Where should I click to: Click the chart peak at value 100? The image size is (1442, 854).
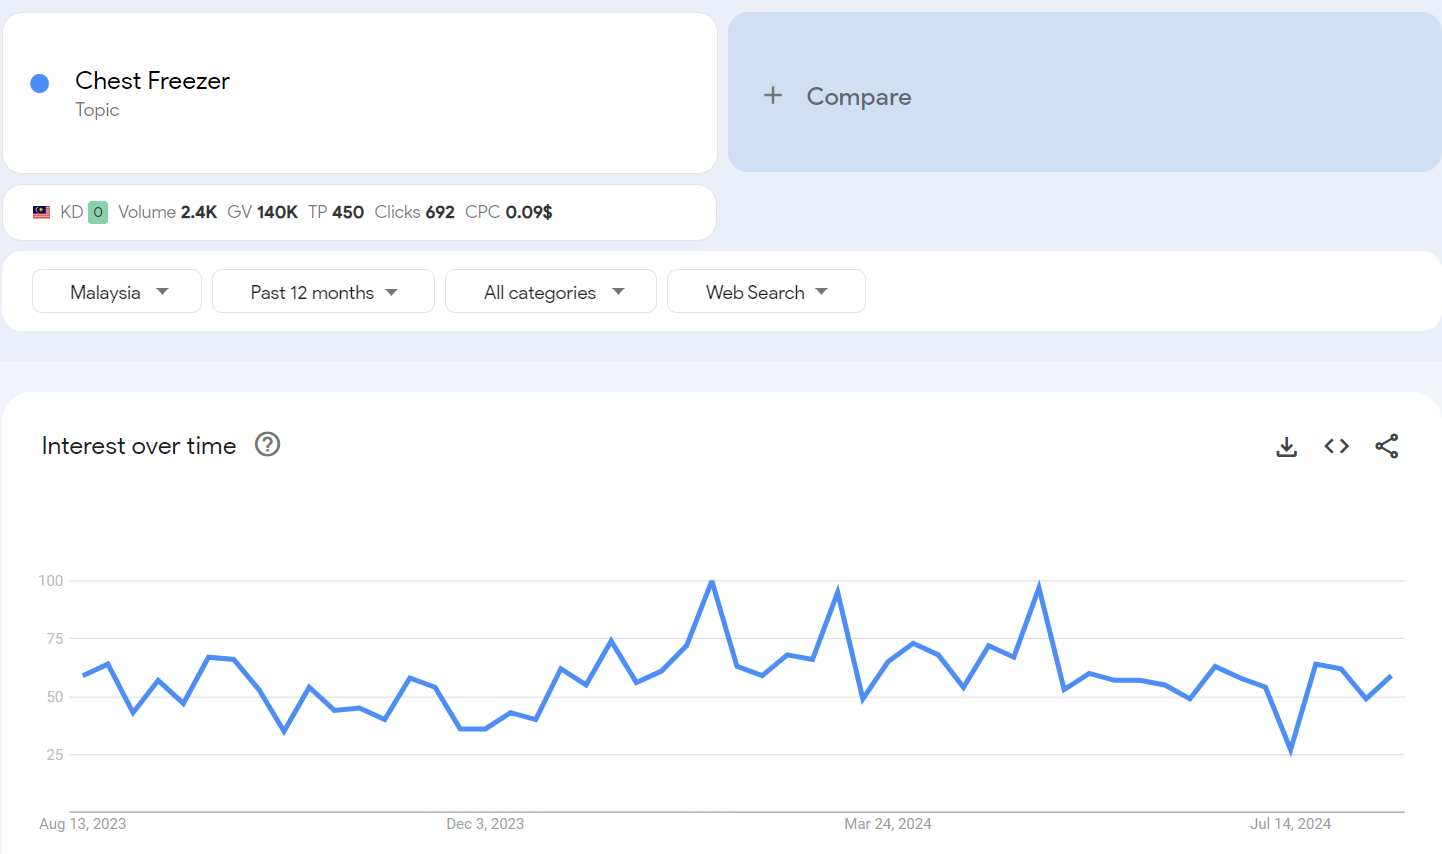[712, 581]
